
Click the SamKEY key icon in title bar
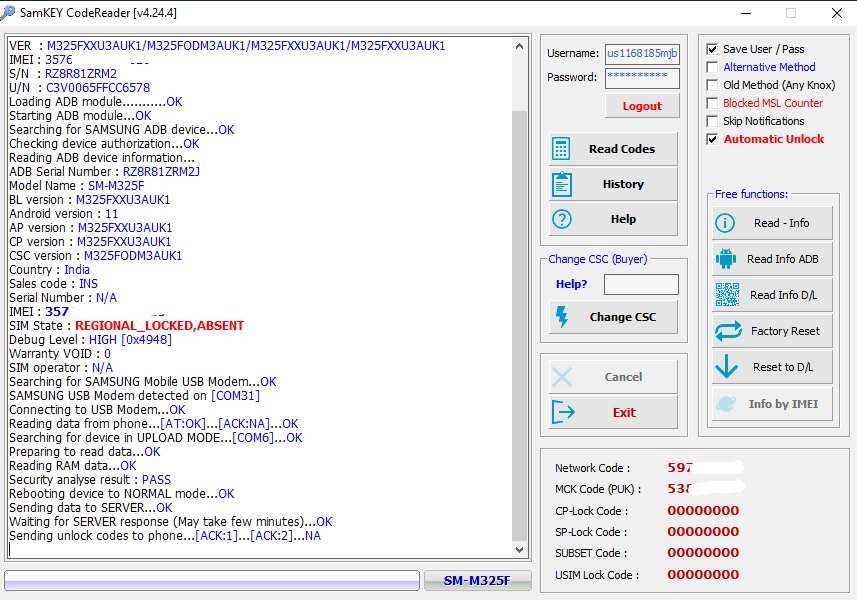tap(8, 12)
